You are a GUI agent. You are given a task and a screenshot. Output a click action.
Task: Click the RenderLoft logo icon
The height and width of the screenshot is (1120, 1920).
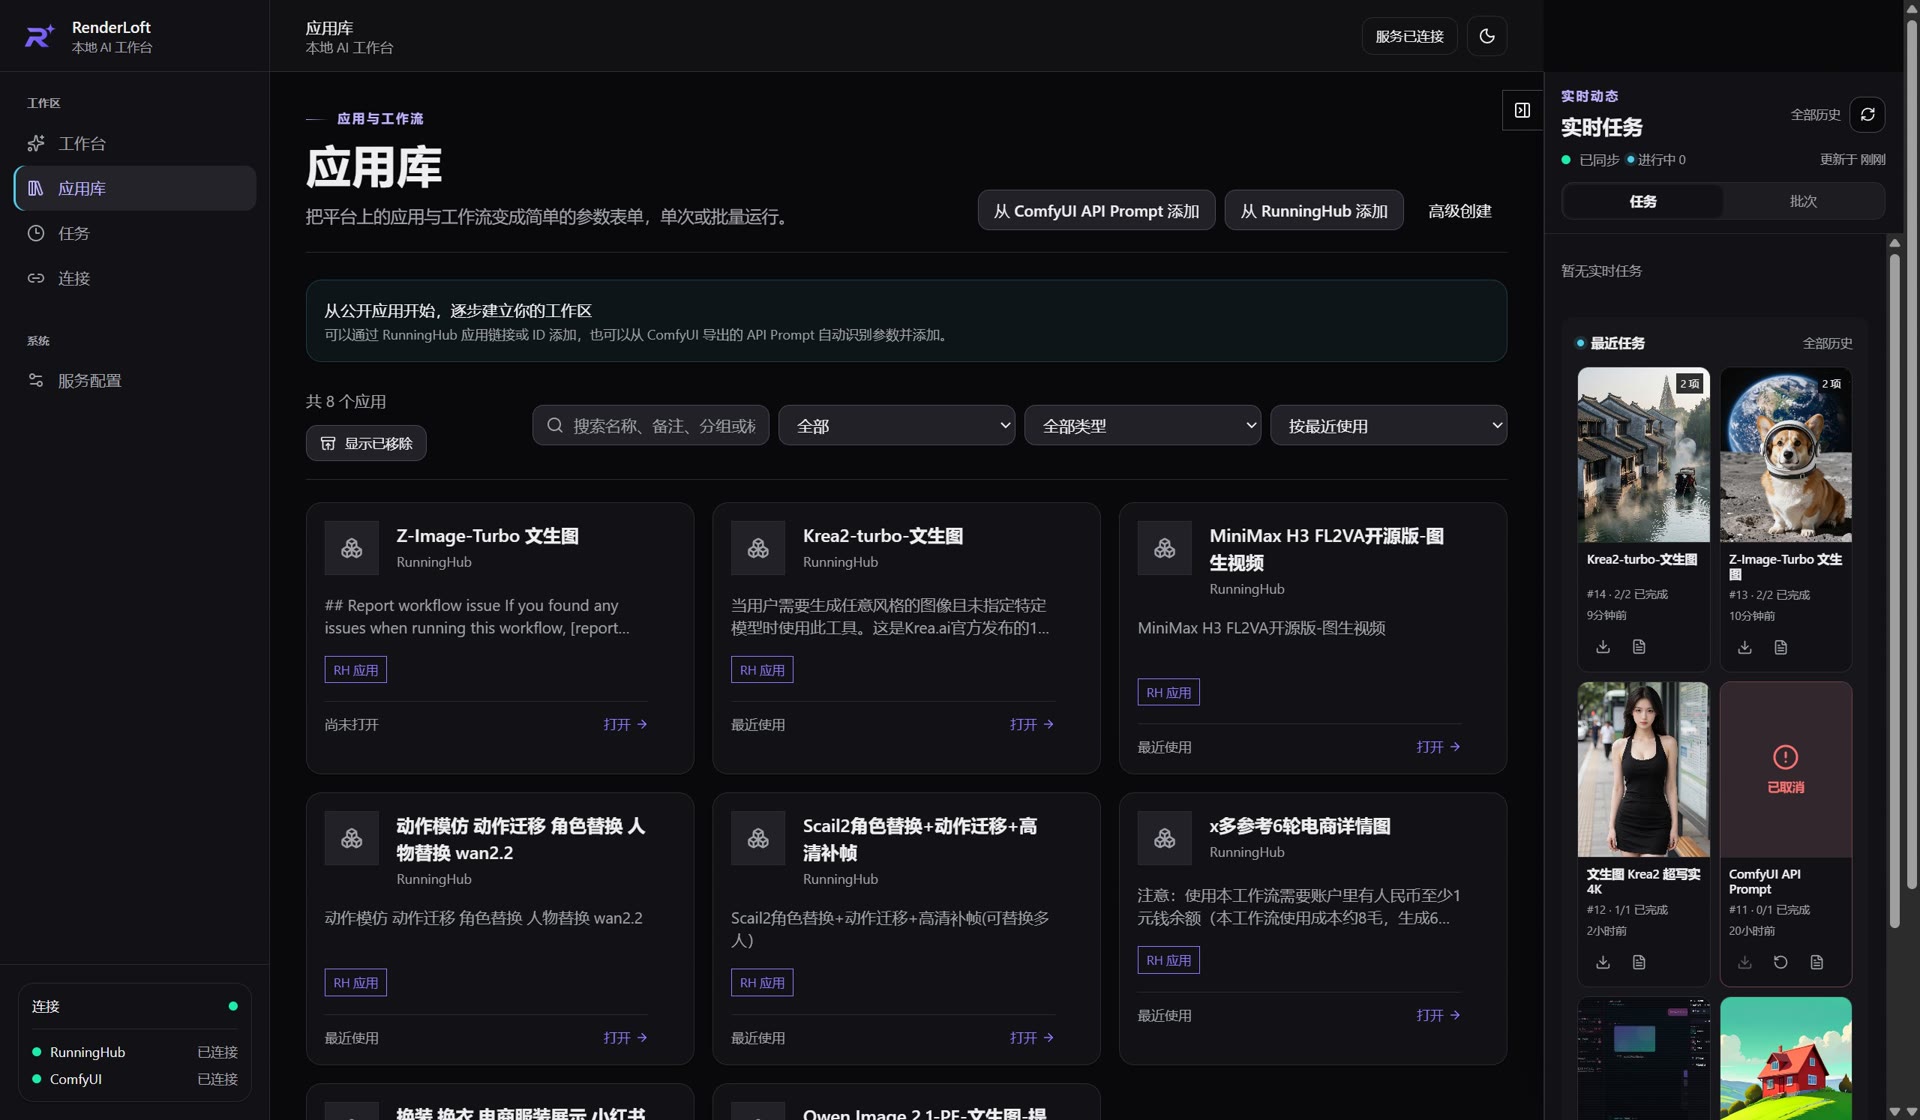(x=39, y=36)
